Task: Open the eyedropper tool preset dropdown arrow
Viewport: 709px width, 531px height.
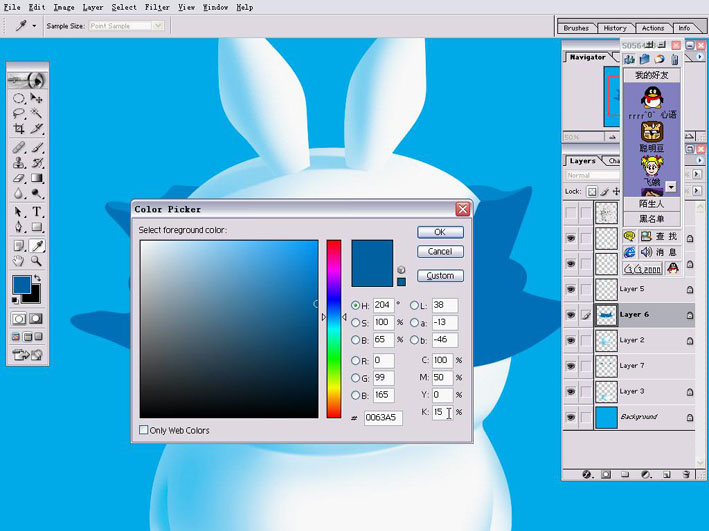Action: (x=34, y=26)
